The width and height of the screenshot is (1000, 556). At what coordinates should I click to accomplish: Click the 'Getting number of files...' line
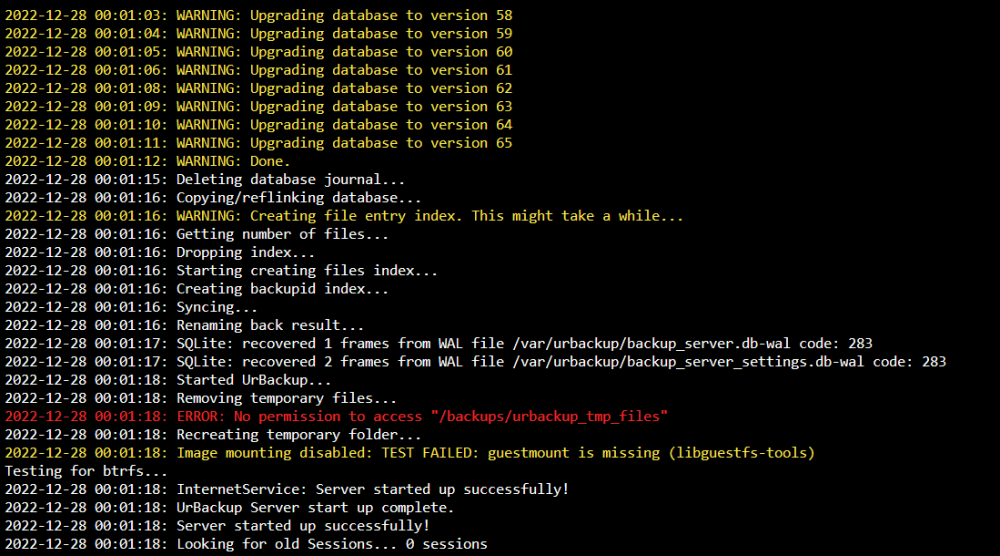tap(196, 234)
